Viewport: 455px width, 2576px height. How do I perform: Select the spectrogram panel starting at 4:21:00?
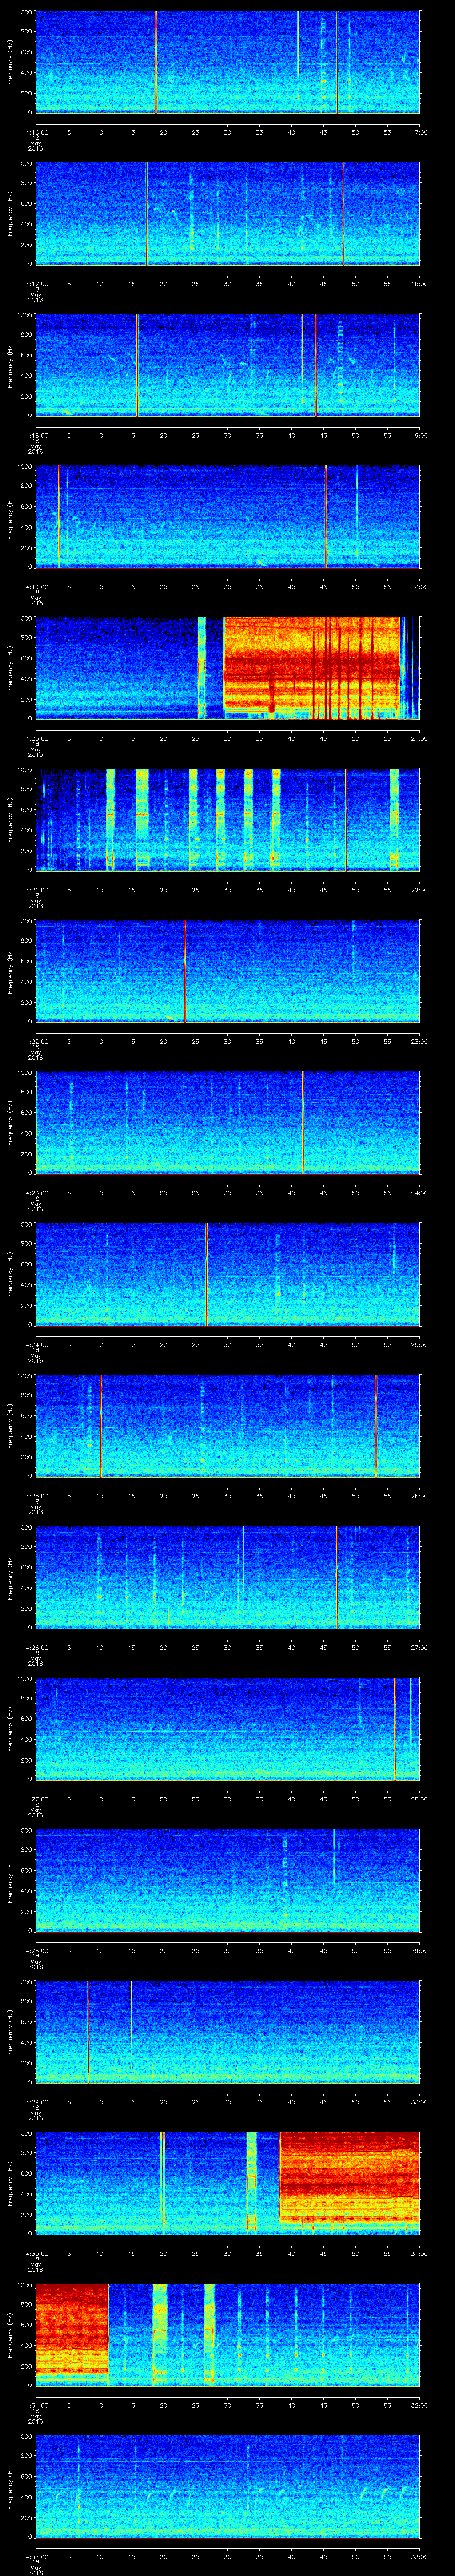(228, 820)
